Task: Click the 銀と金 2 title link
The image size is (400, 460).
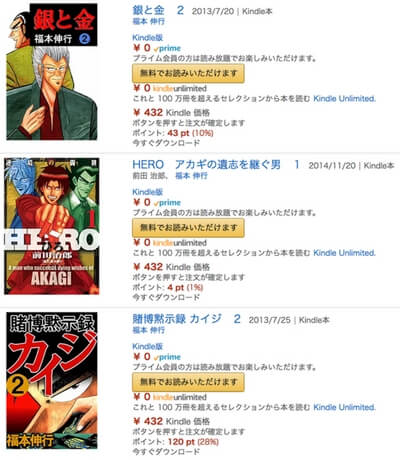Action: (x=158, y=10)
